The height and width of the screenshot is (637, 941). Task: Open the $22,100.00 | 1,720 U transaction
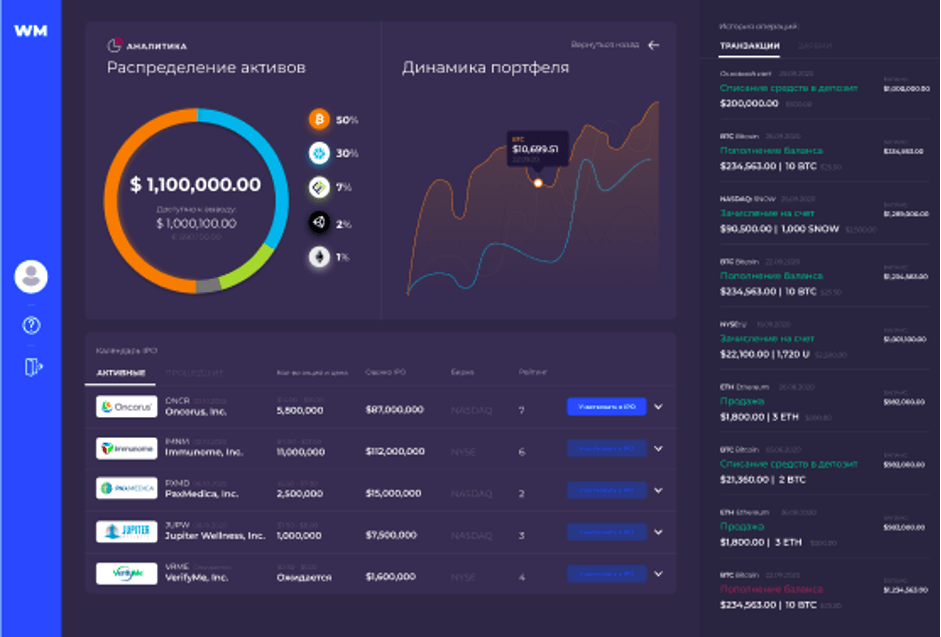point(825,339)
